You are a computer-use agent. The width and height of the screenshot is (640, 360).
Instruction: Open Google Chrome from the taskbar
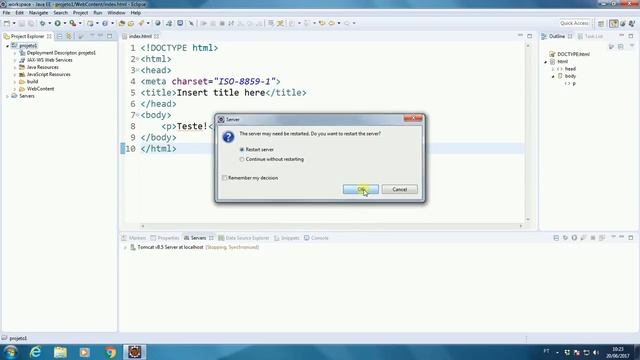point(110,352)
